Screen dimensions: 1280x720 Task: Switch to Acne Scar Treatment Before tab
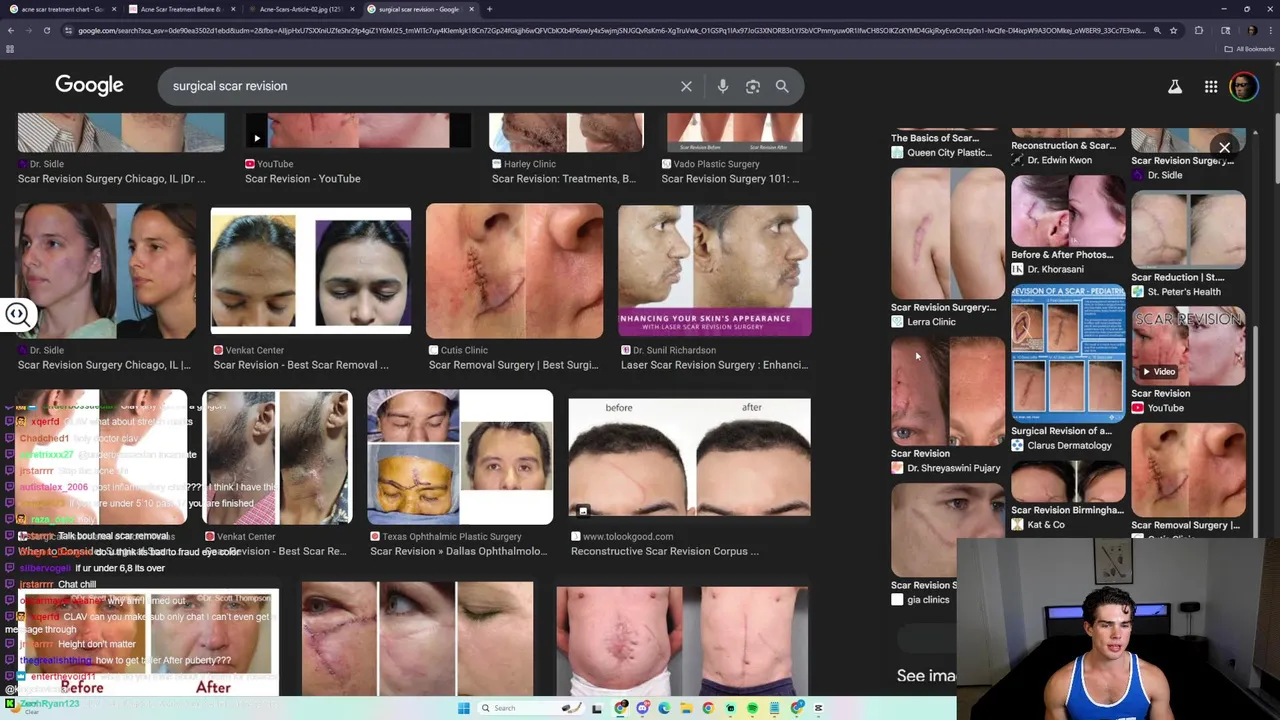(180, 9)
